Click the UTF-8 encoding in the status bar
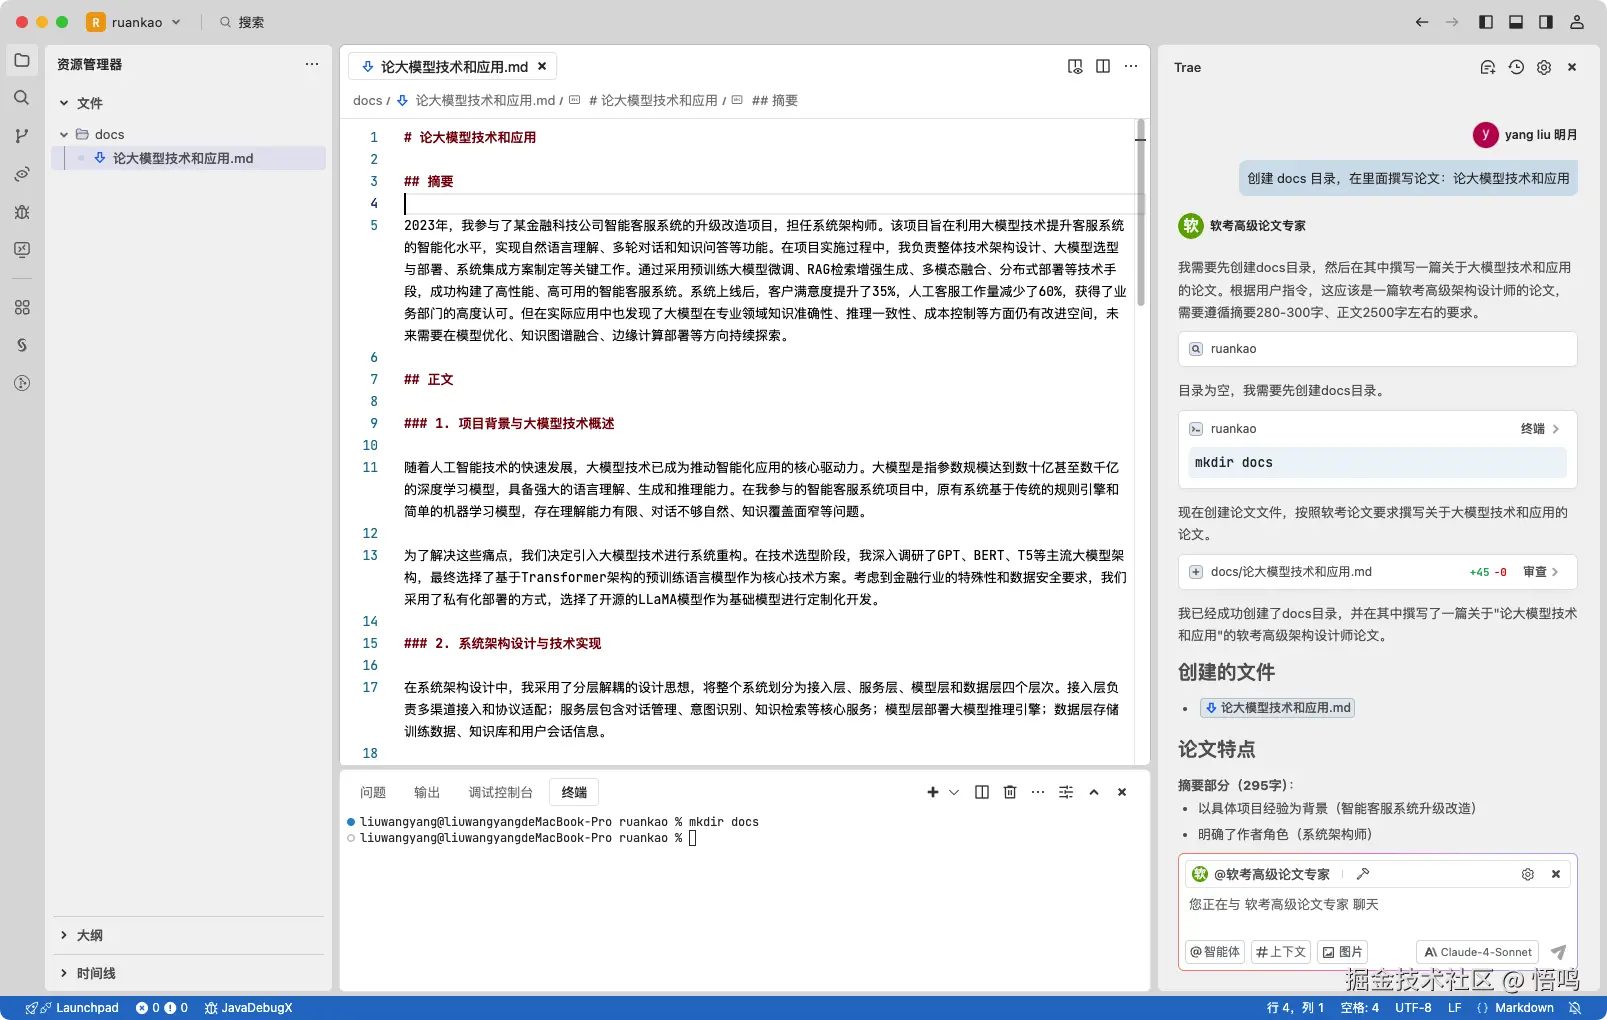Image resolution: width=1607 pixels, height=1020 pixels. pyautogui.click(x=1413, y=1008)
